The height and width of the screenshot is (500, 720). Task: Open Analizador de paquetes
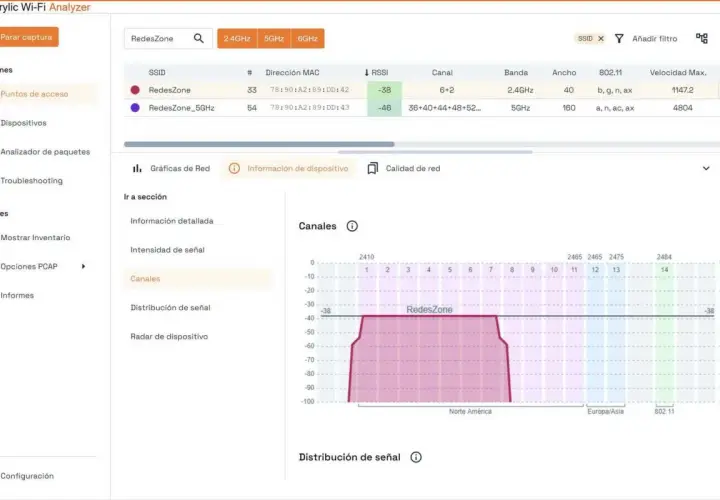[x=45, y=152]
